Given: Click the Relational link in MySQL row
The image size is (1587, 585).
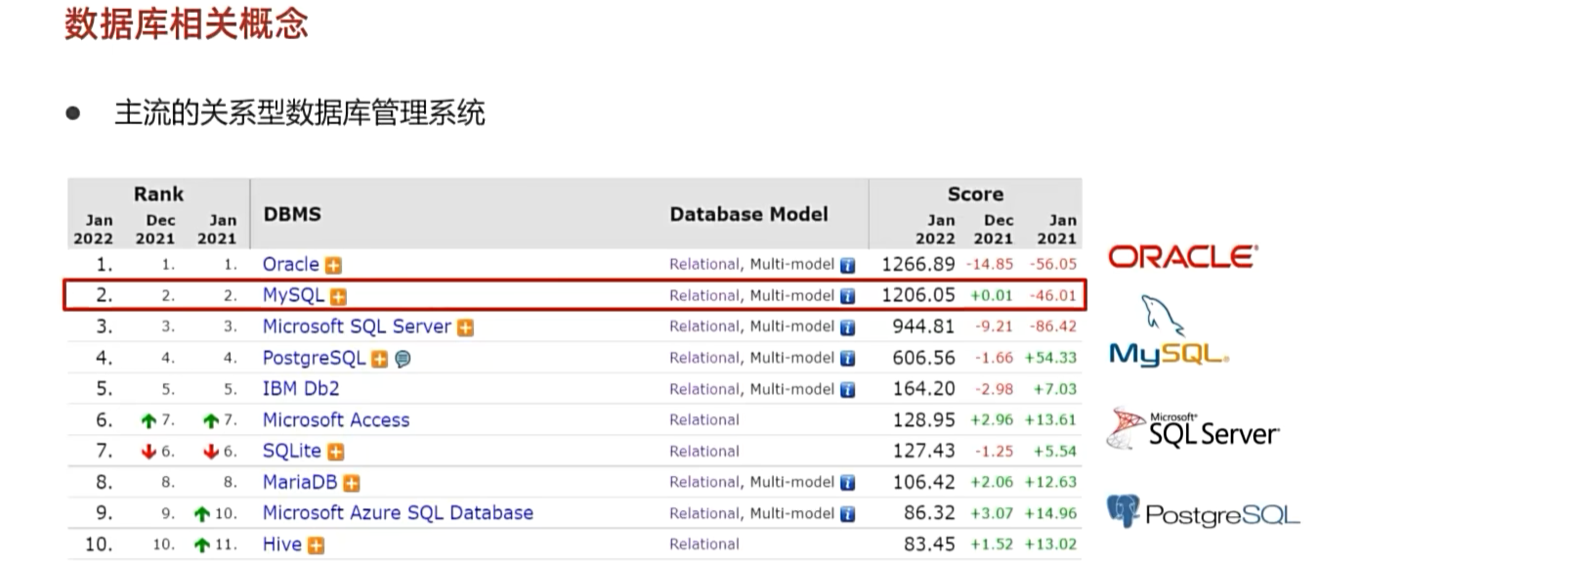Looking at the screenshot, I should coord(705,295).
